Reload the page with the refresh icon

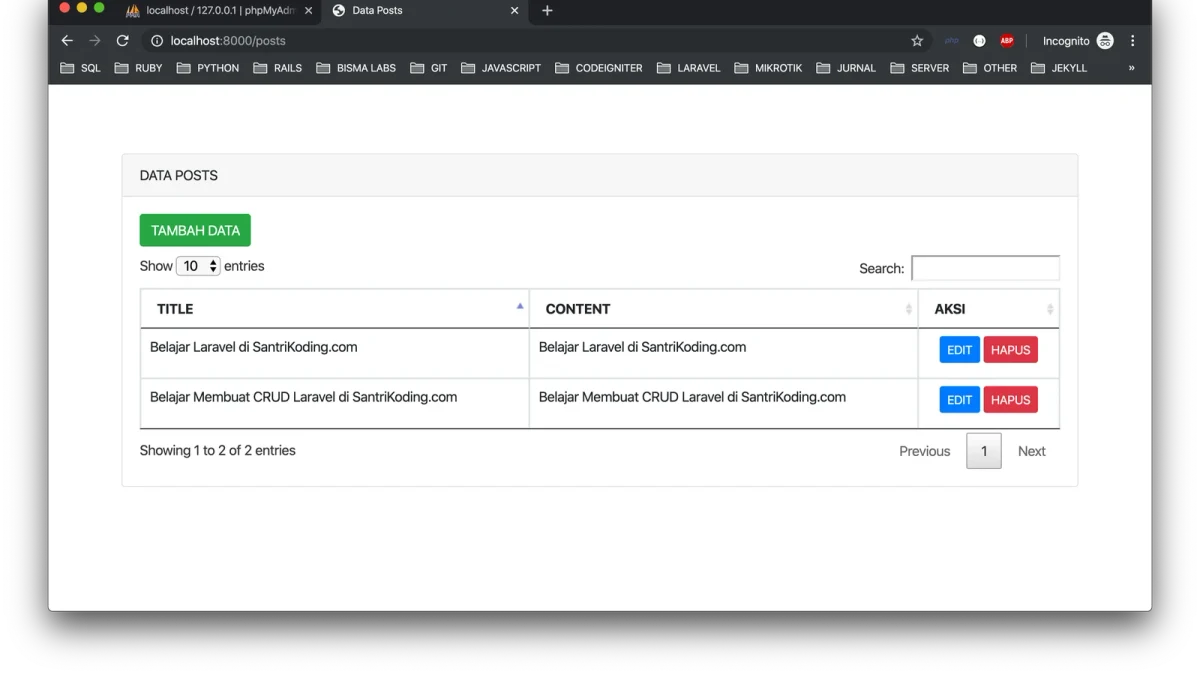click(123, 41)
